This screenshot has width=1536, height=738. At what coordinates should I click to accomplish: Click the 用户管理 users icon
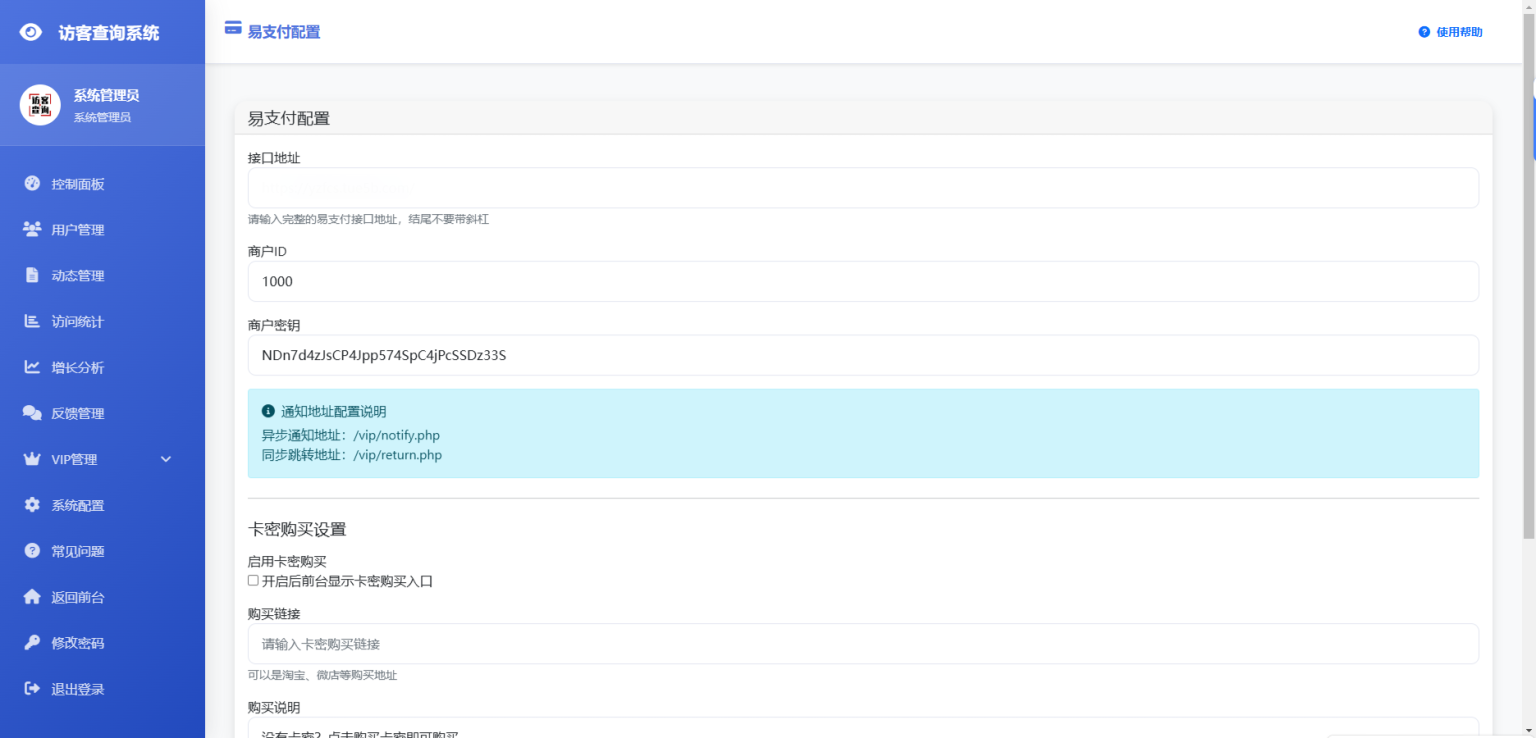click(32, 230)
